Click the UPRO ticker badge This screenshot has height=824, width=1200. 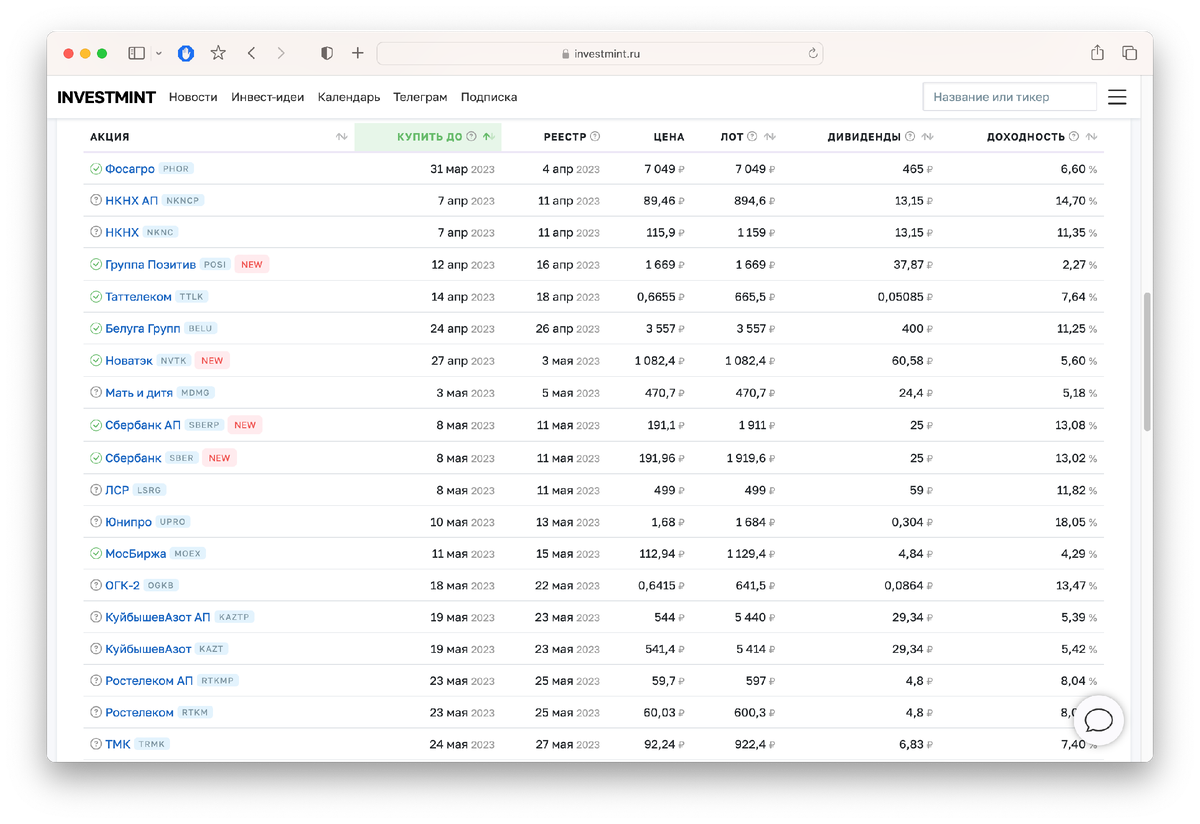coord(173,522)
